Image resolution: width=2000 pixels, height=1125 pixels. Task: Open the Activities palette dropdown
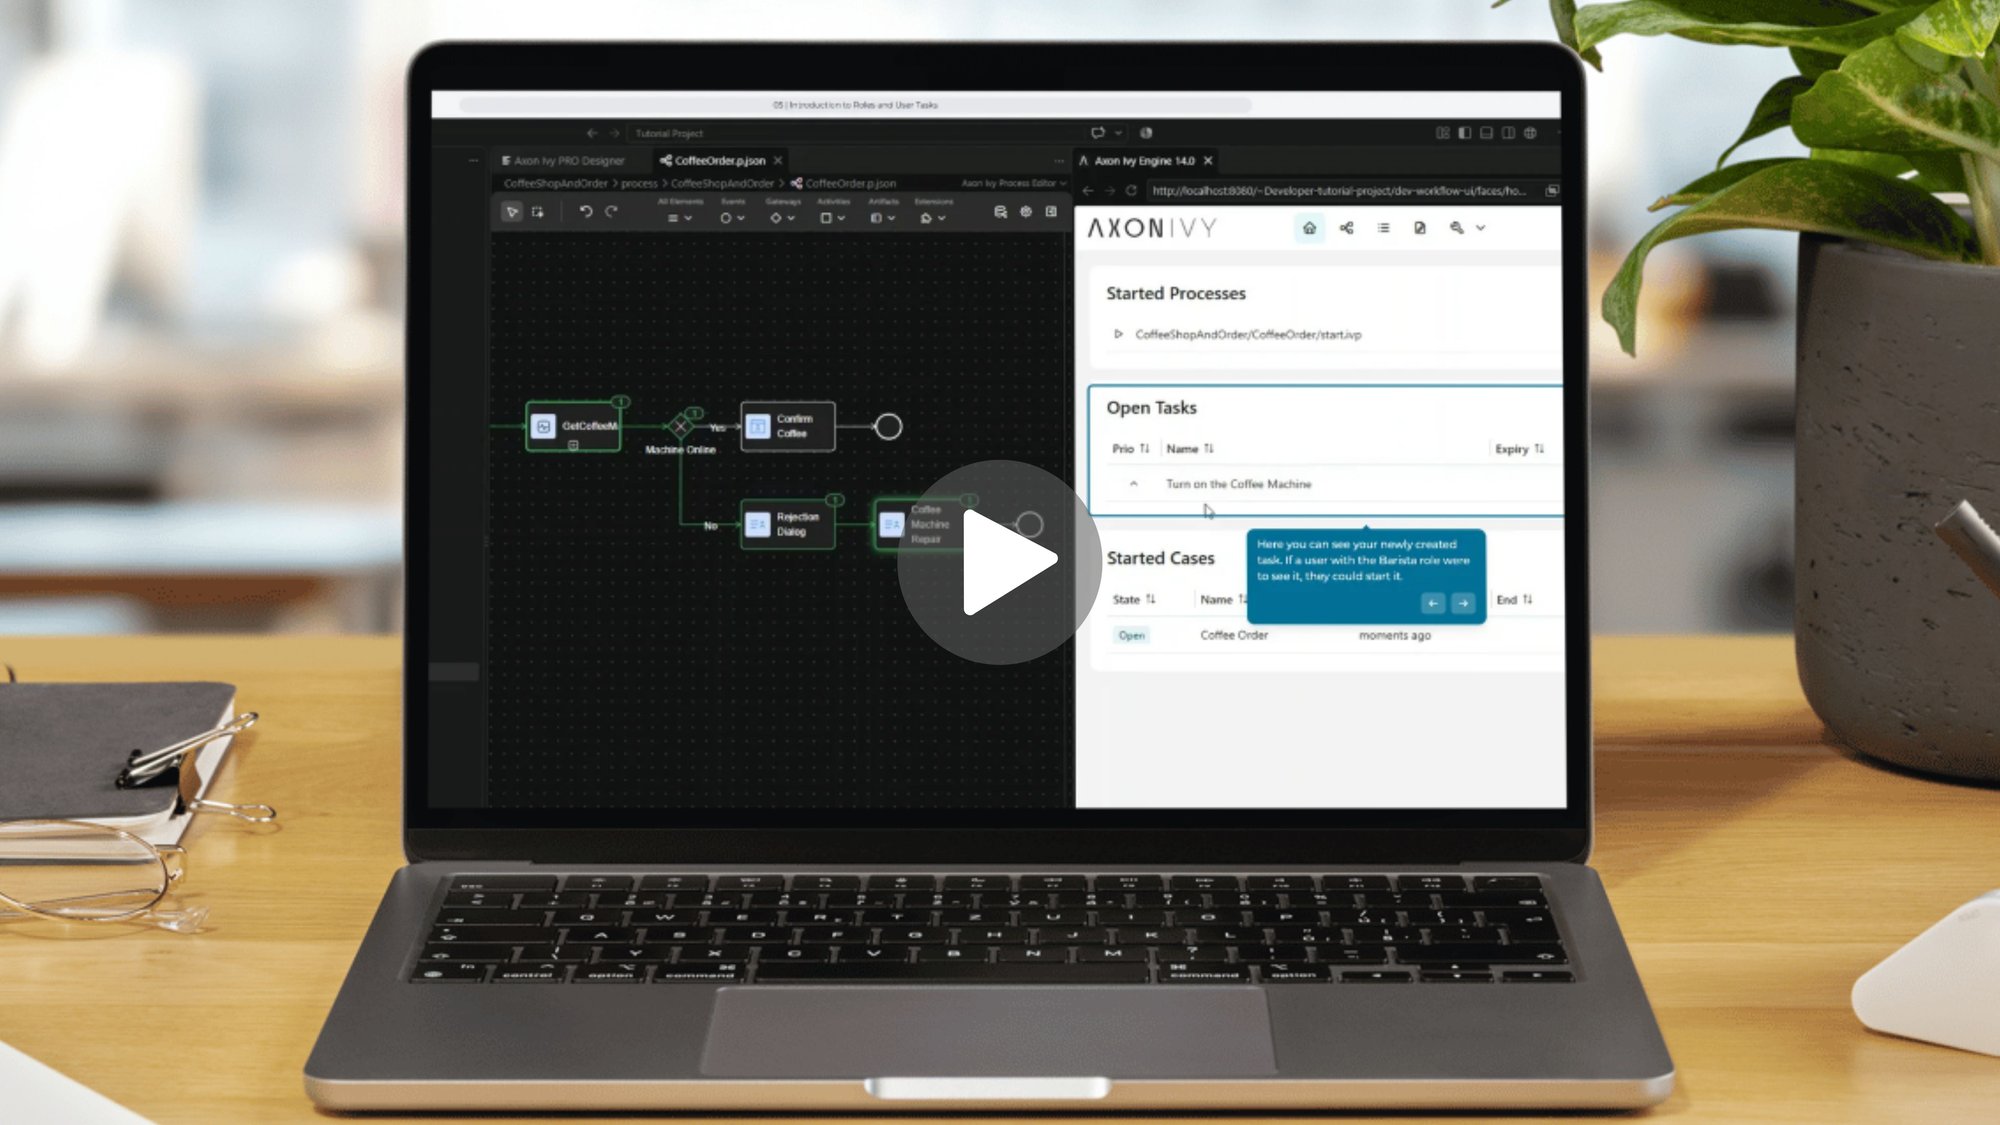click(x=833, y=217)
